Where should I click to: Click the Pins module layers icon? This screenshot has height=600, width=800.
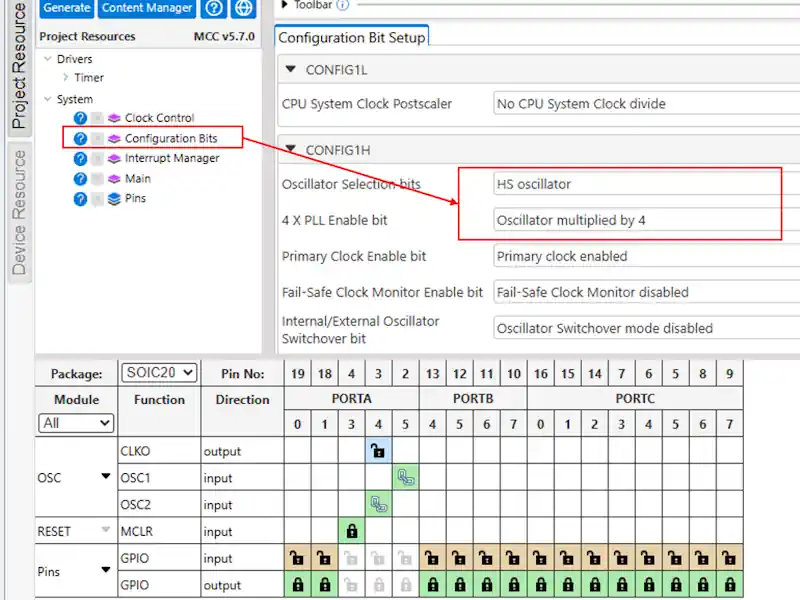pos(114,198)
